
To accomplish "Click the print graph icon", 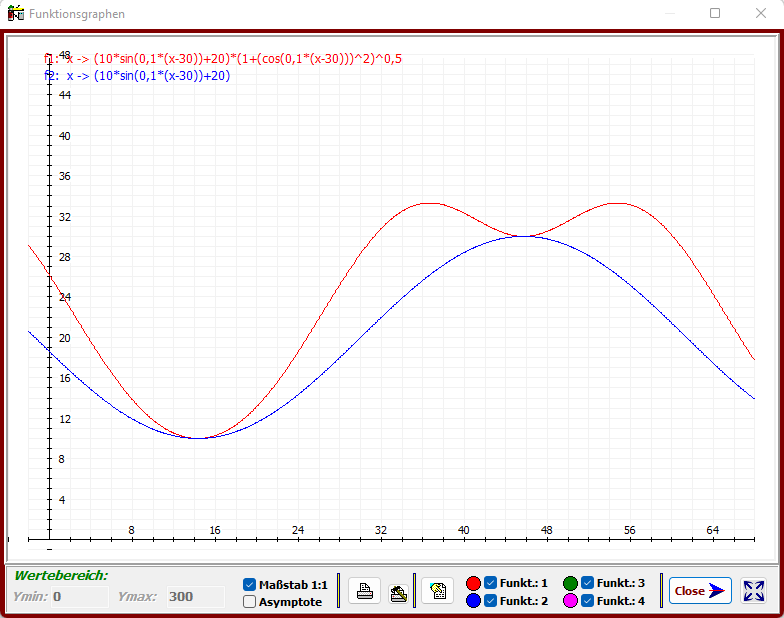I will (365, 591).
